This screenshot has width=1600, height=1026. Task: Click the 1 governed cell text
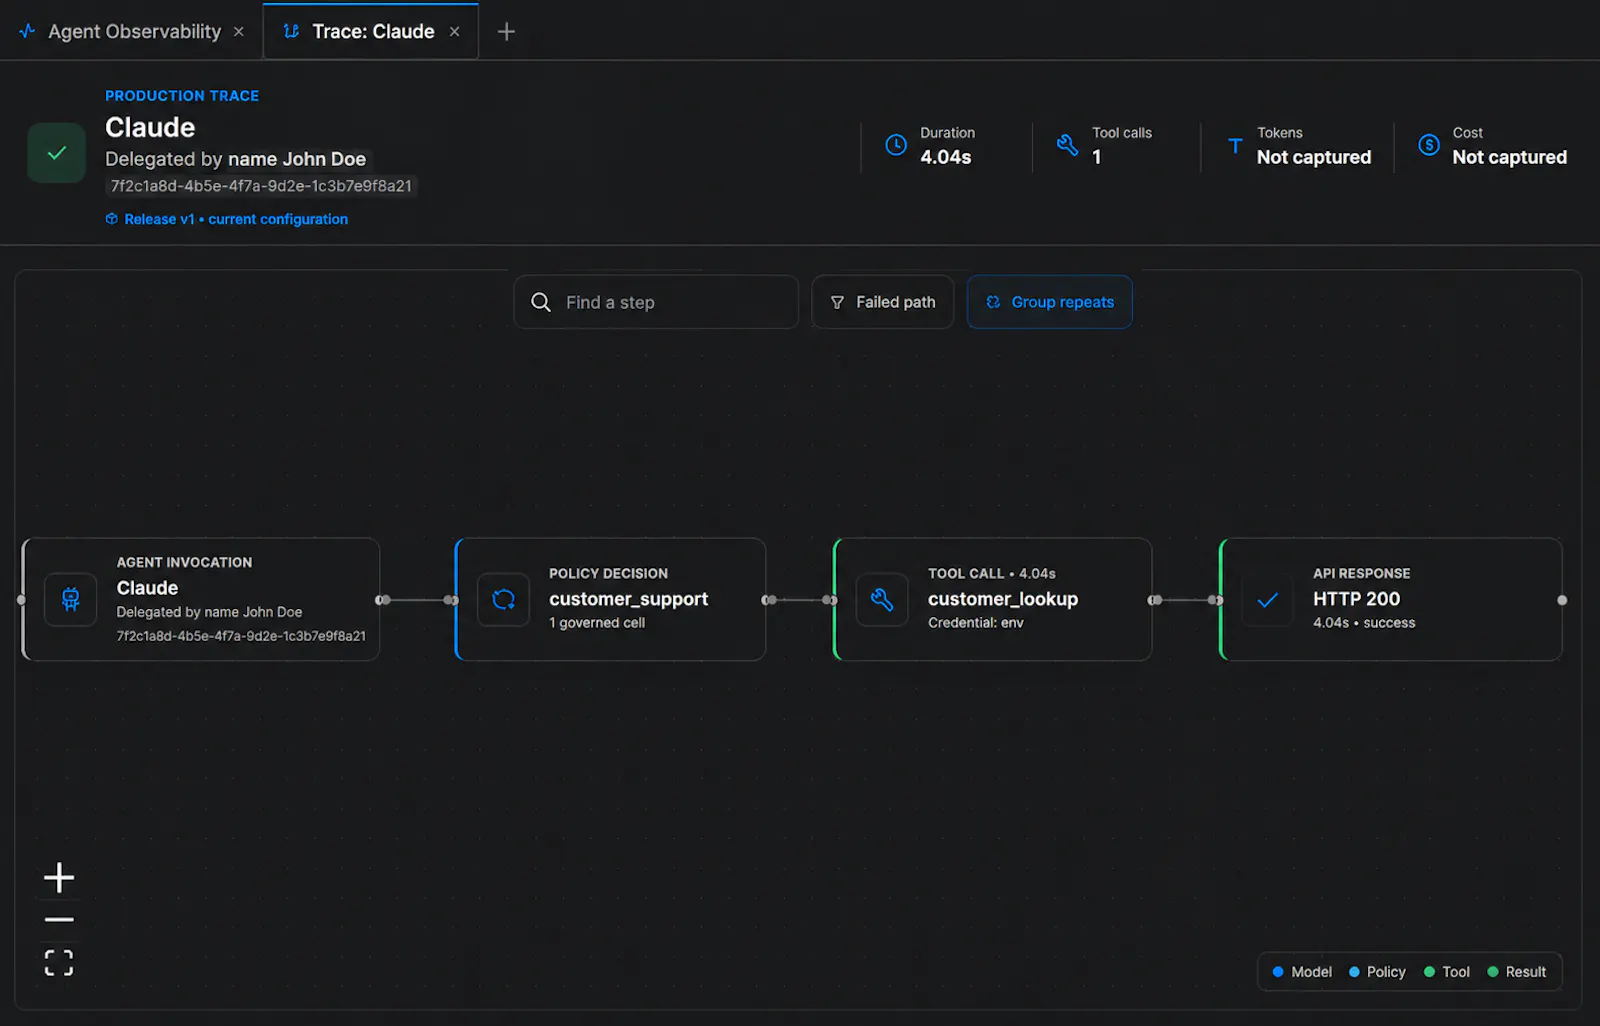point(597,623)
